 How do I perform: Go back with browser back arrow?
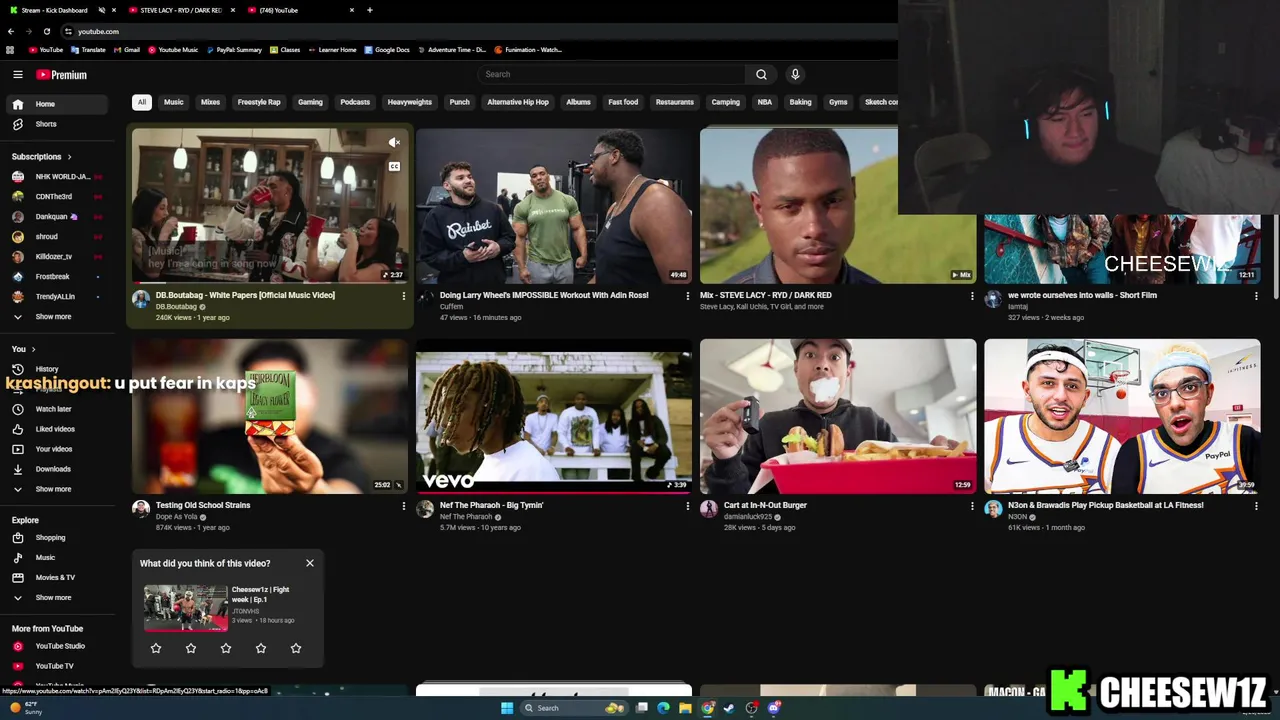tap(11, 31)
